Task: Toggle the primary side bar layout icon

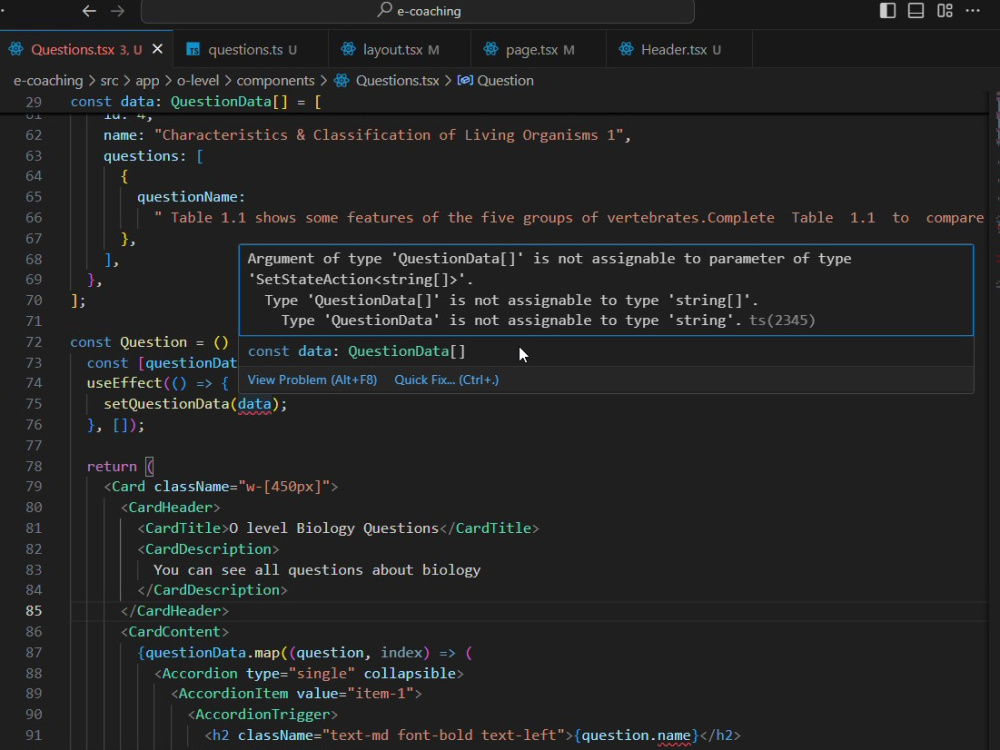Action: (887, 10)
